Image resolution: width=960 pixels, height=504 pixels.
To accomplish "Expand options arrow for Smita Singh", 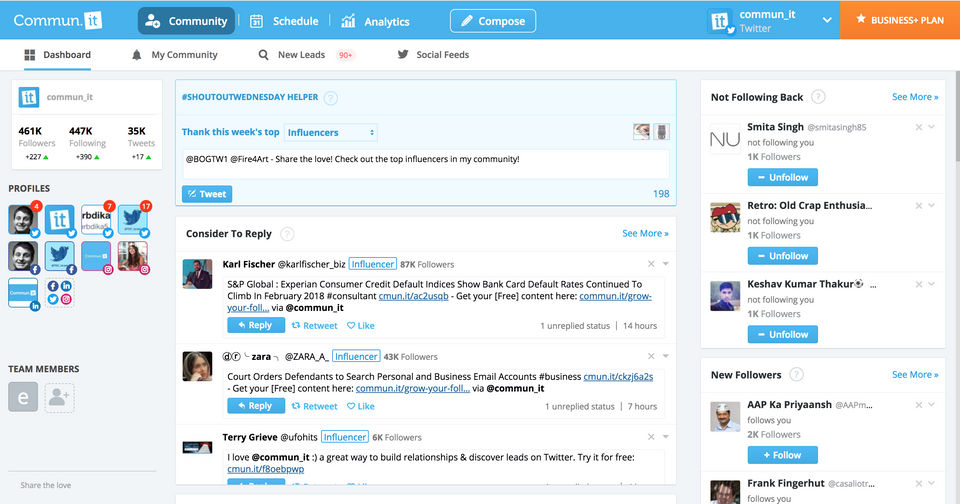I will [x=932, y=127].
